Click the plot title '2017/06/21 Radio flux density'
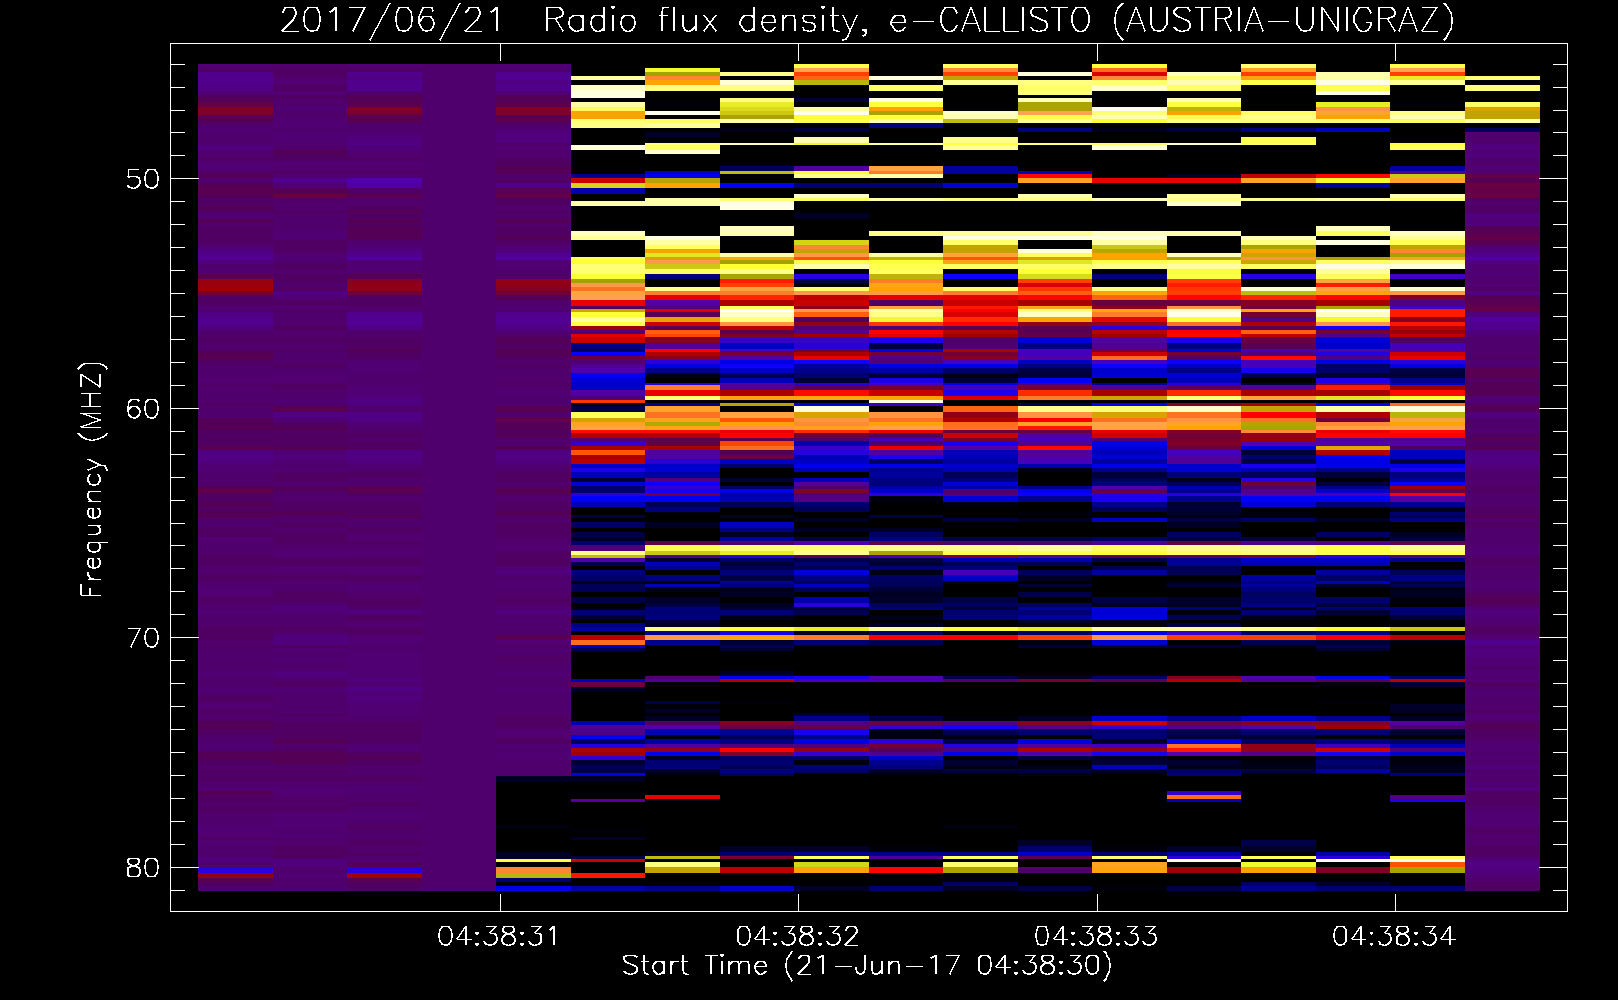Viewport: 1618px width, 1000px height. [x=866, y=20]
